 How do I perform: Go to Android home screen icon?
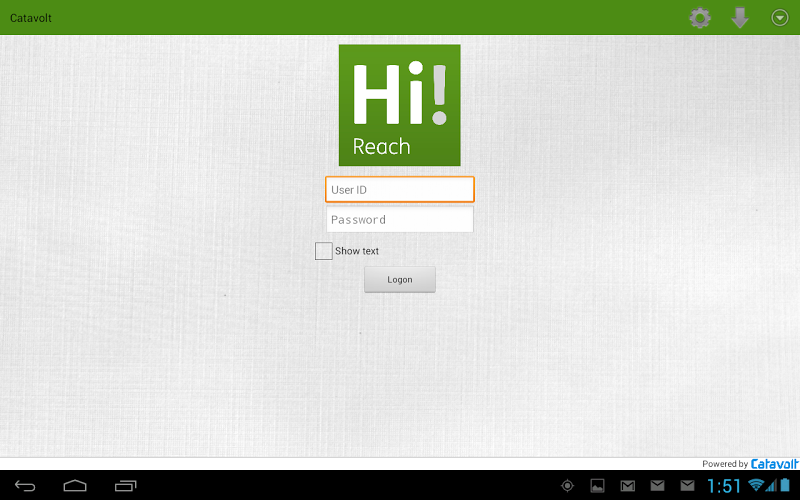tap(75, 486)
